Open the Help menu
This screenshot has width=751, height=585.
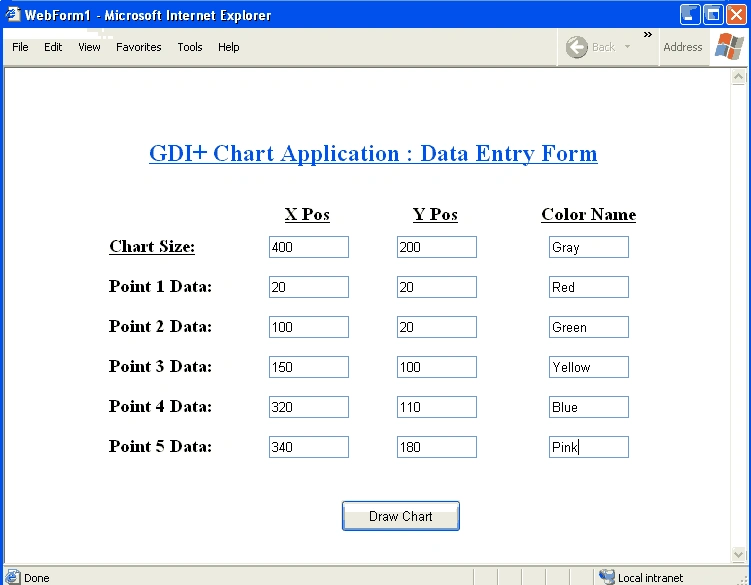(x=228, y=47)
